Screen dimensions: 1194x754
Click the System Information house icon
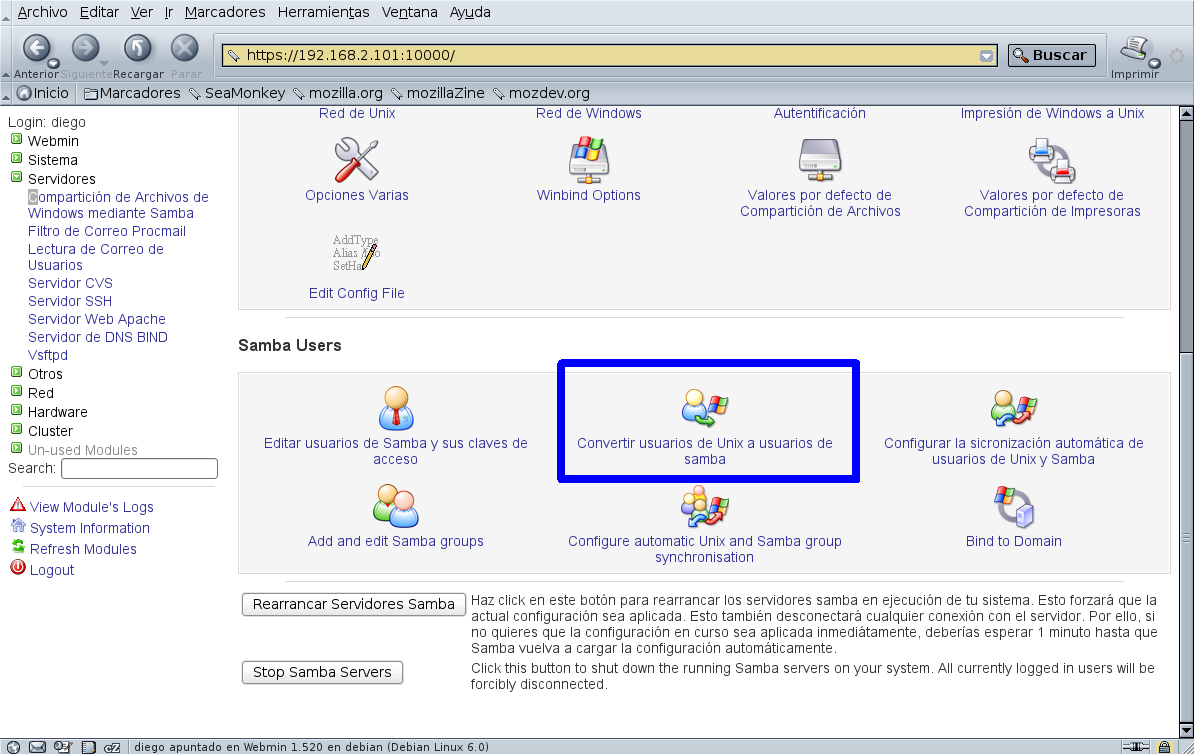pyautogui.click(x=18, y=526)
